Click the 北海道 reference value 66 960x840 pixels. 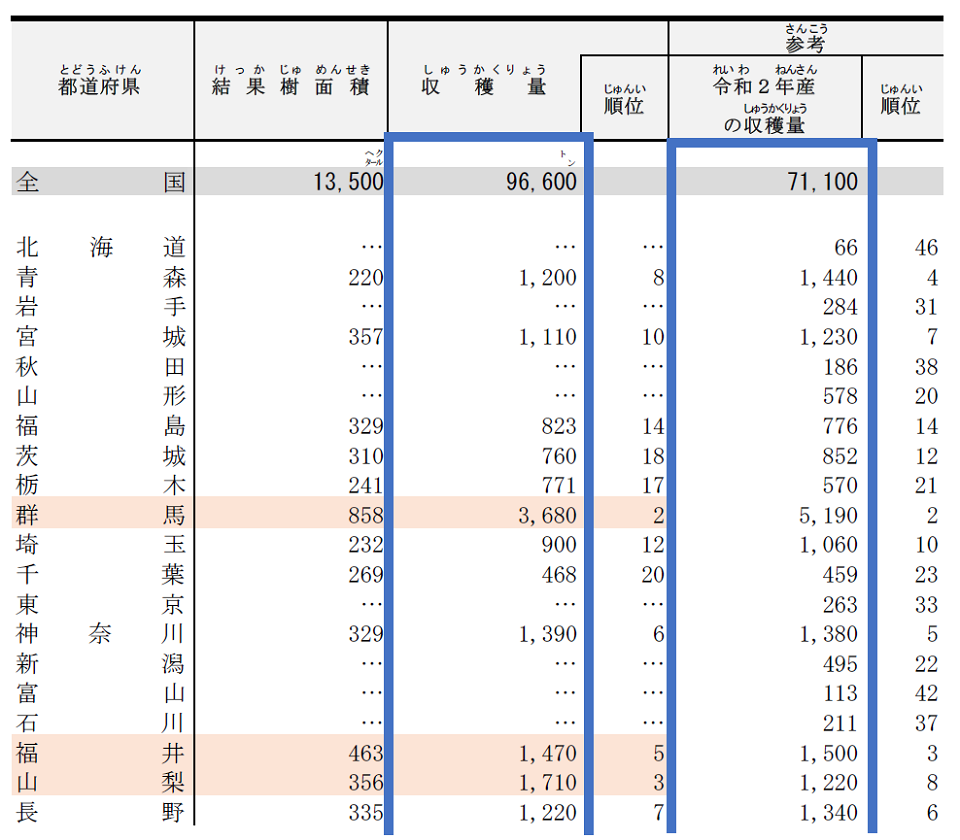point(845,248)
